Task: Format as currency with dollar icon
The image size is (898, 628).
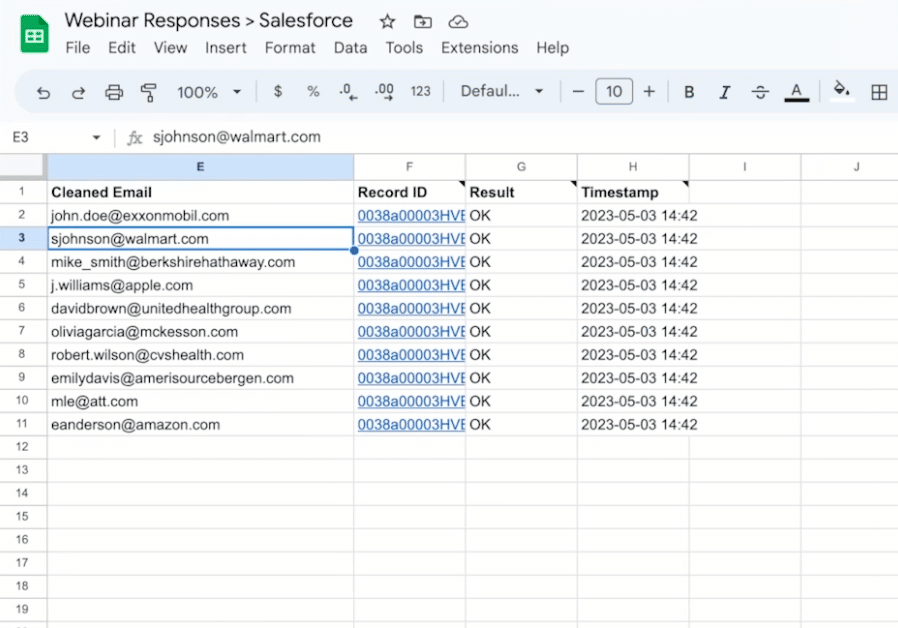Action: (278, 92)
